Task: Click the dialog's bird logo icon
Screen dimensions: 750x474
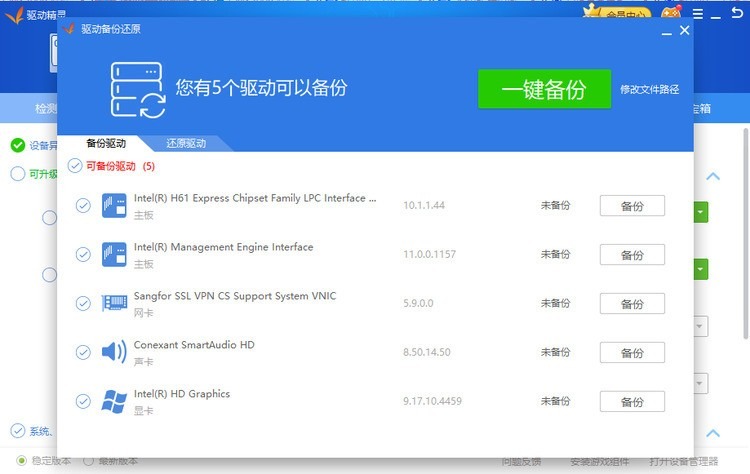Action: click(x=69, y=29)
